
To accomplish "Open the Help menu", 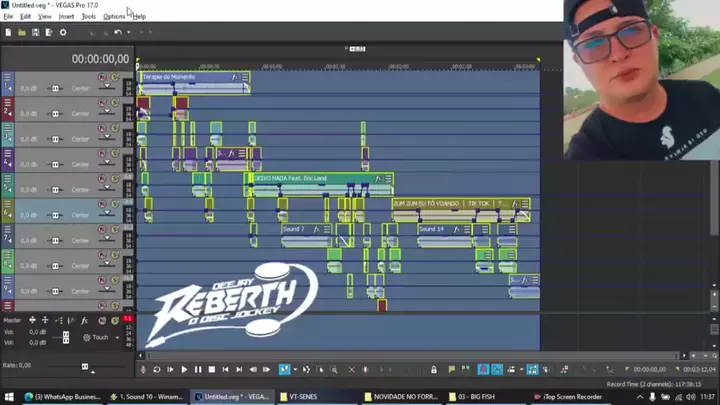I will (140, 17).
